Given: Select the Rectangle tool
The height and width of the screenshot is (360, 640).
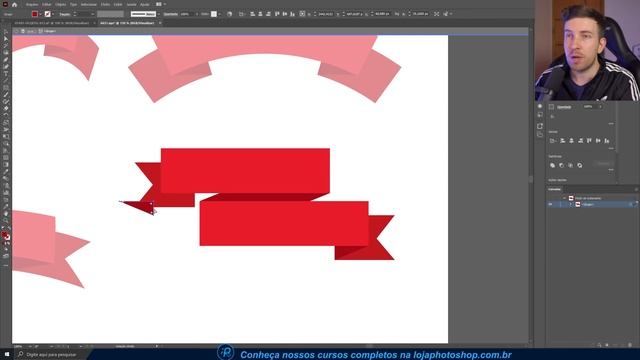Looking at the screenshot, I should click(6, 87).
